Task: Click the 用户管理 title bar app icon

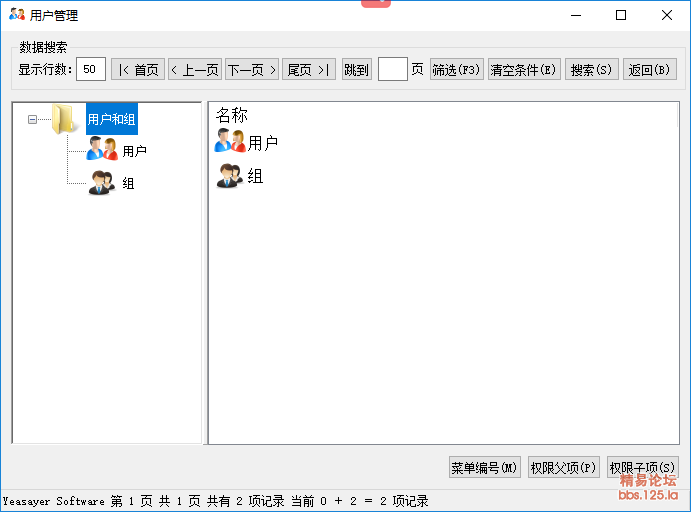Action: pos(17,15)
